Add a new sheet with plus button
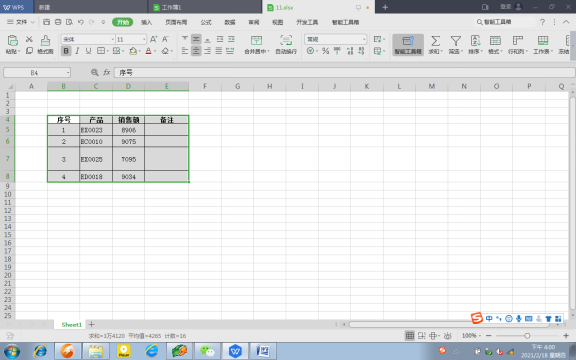576x360 pixels. point(91,324)
